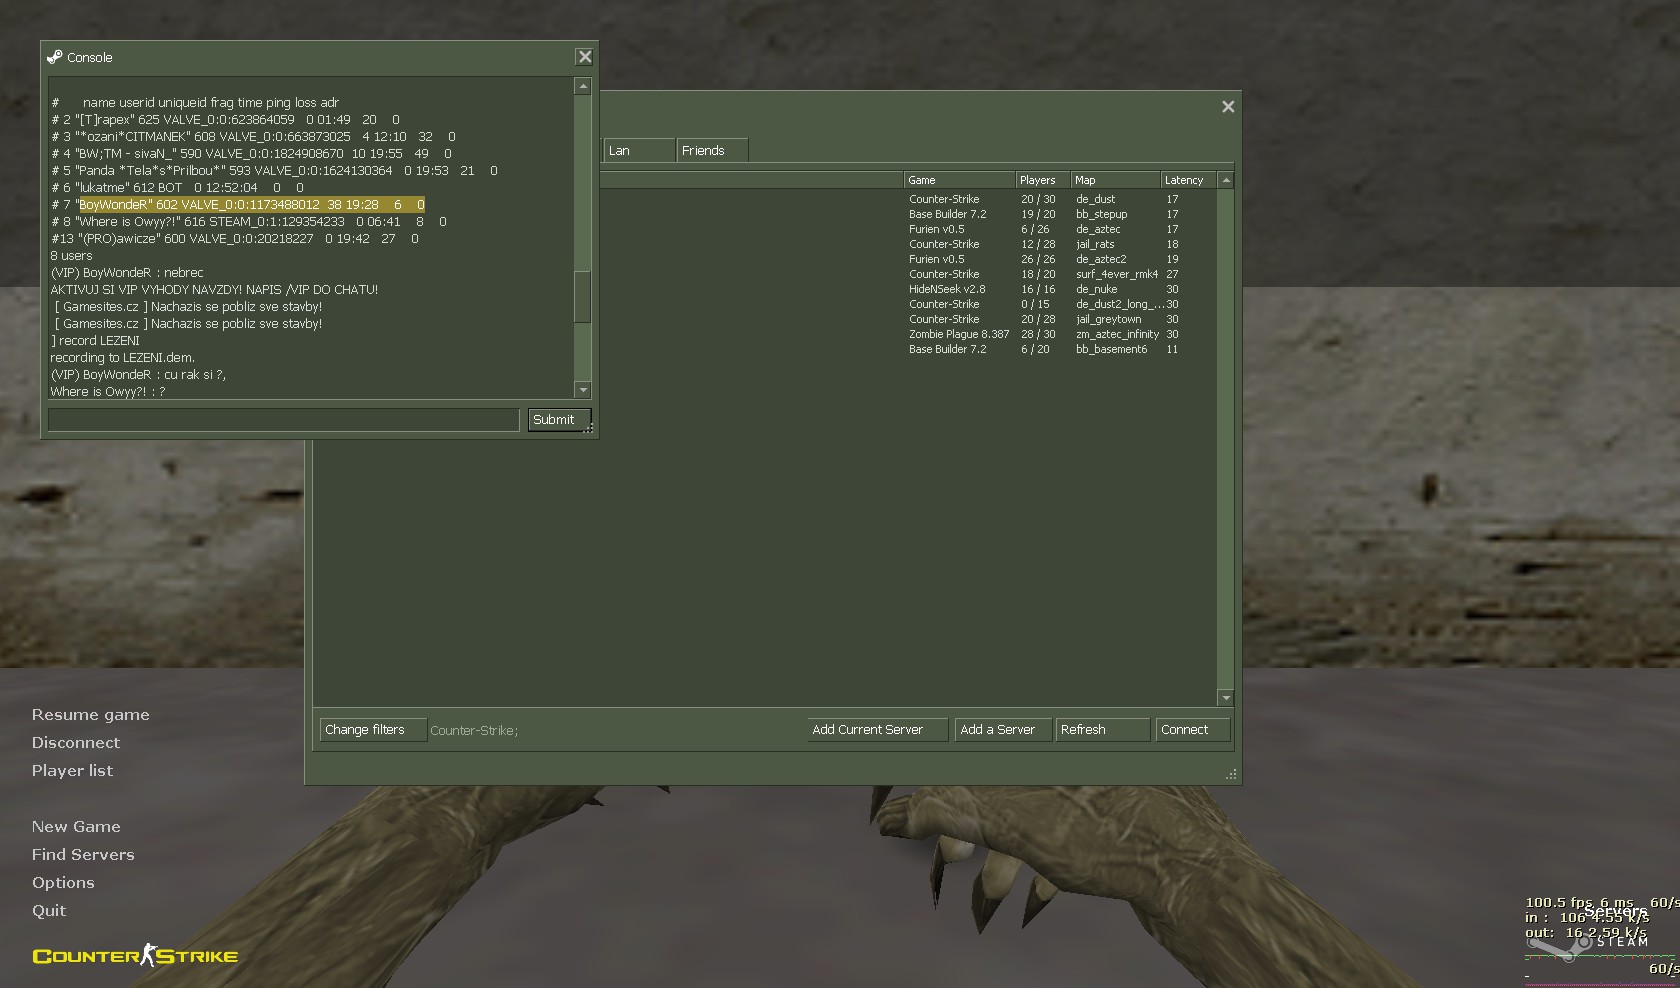Close the Console window

pos(585,57)
